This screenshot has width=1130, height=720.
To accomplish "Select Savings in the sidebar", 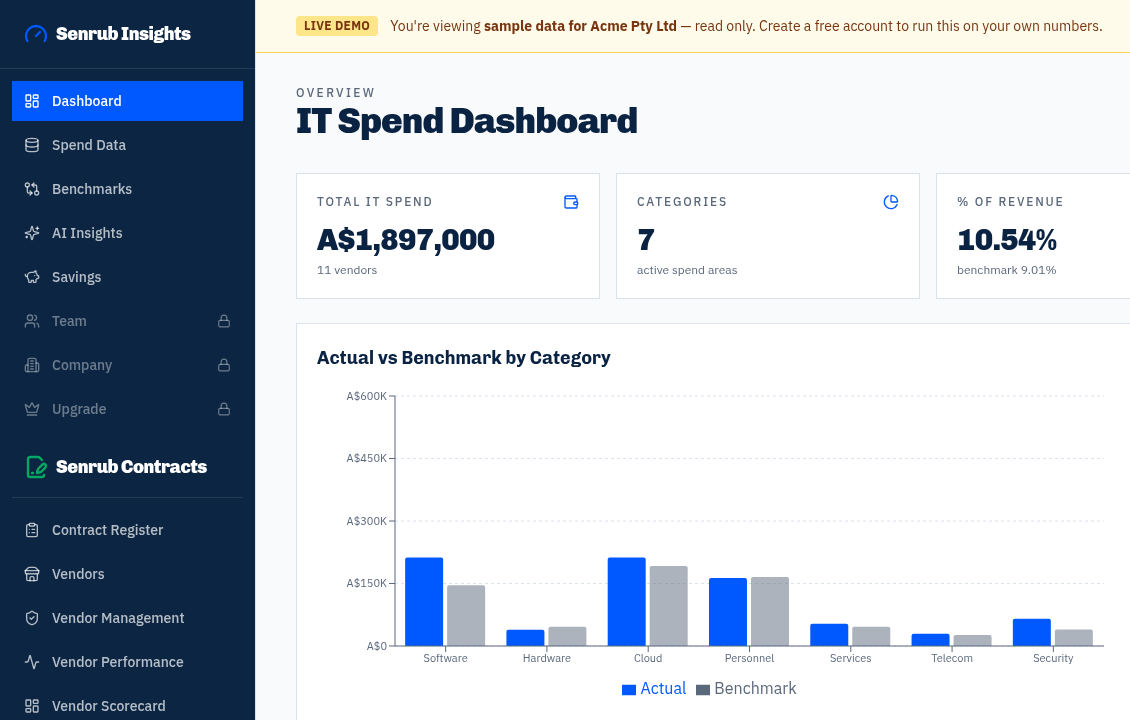I will coord(128,277).
